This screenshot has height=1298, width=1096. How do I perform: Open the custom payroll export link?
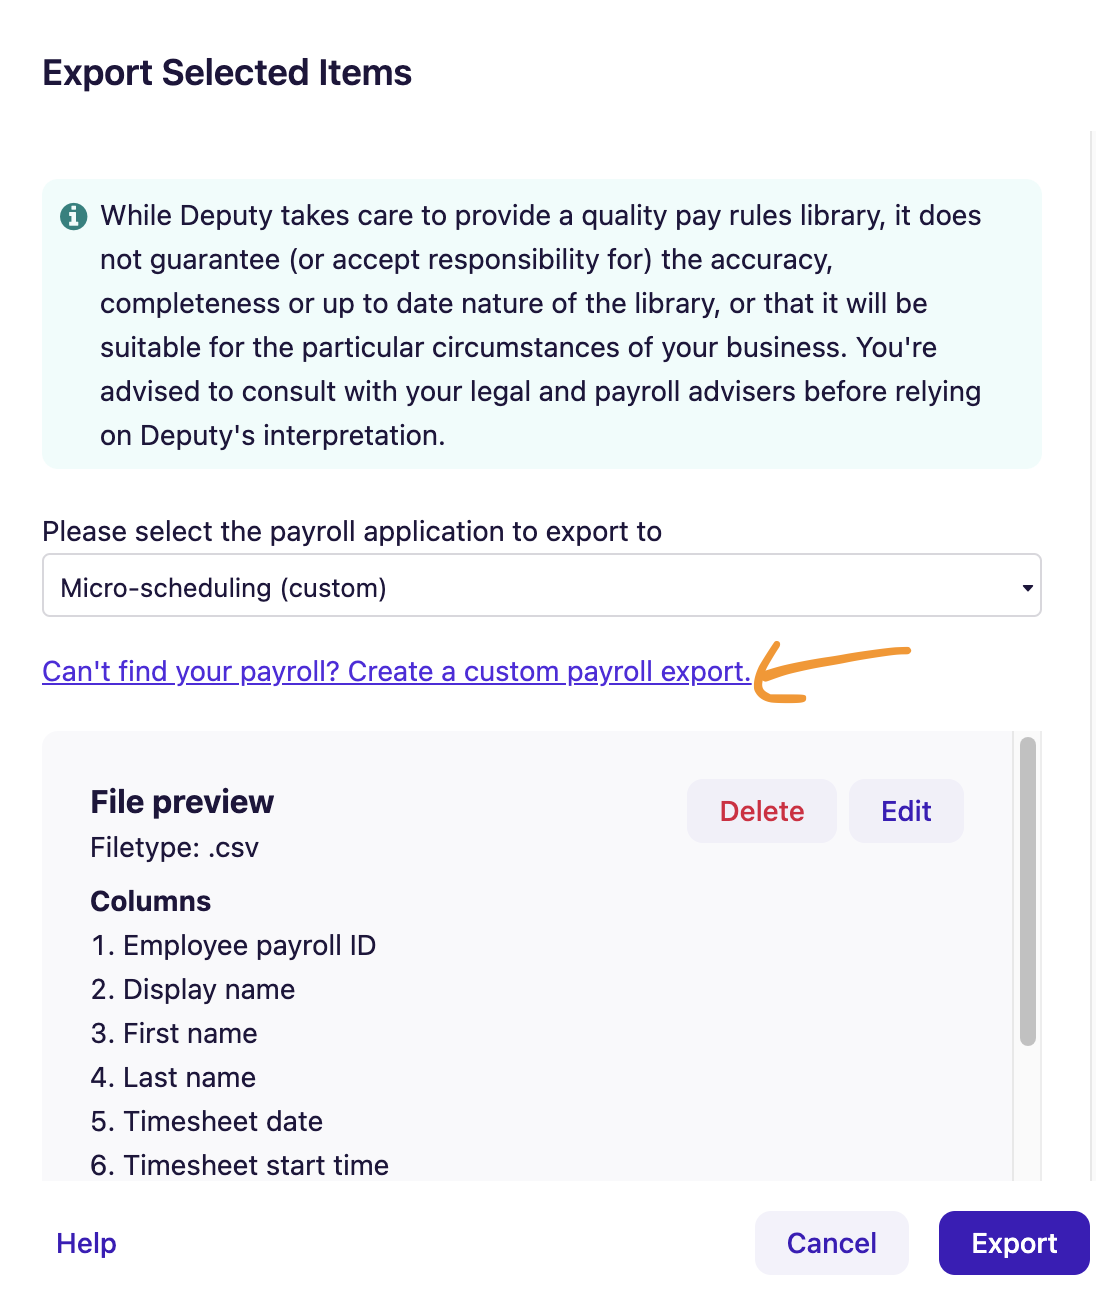pos(396,671)
